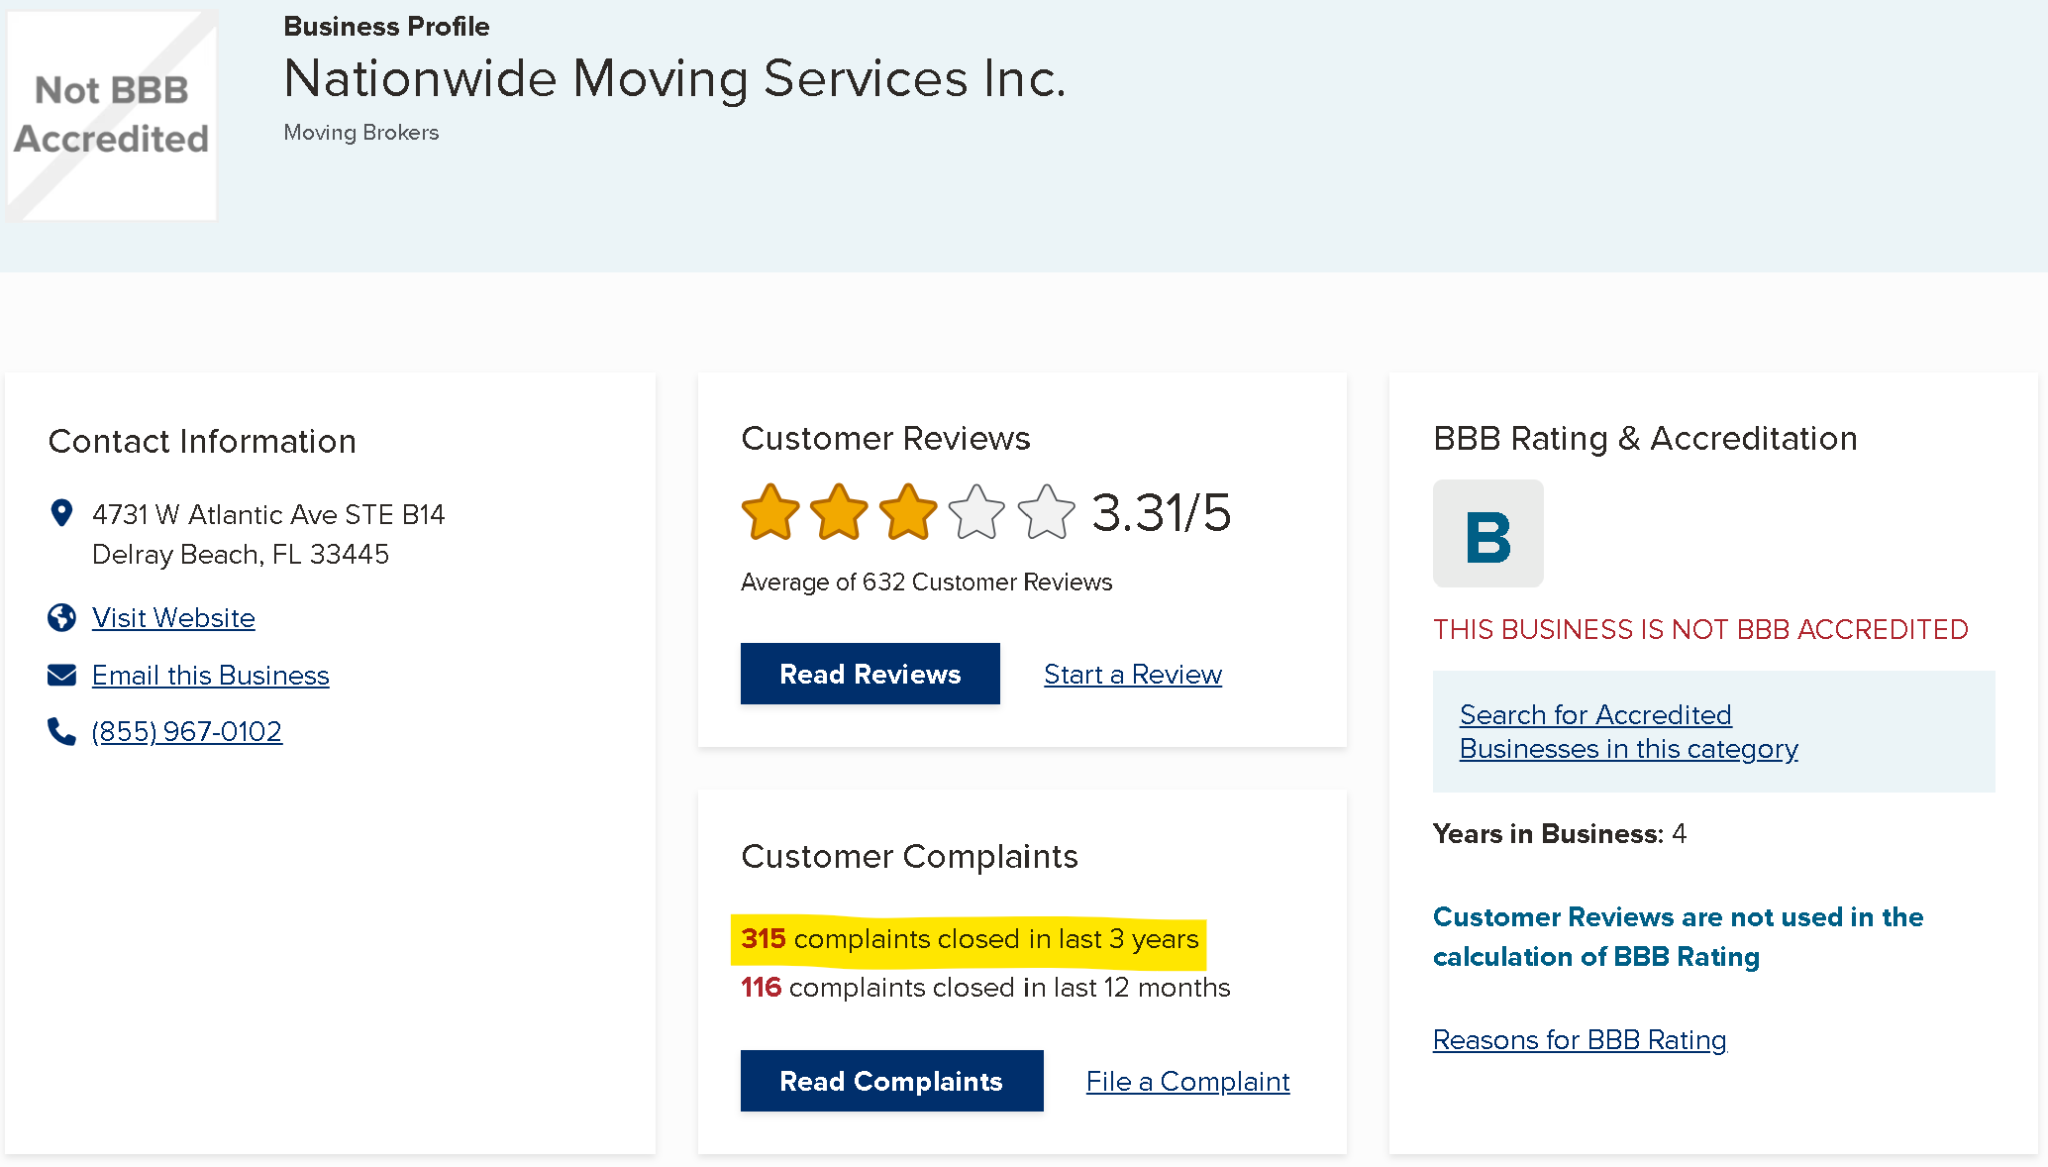The height and width of the screenshot is (1167, 2048).
Task: Select the Start a Review link
Action: (1133, 675)
